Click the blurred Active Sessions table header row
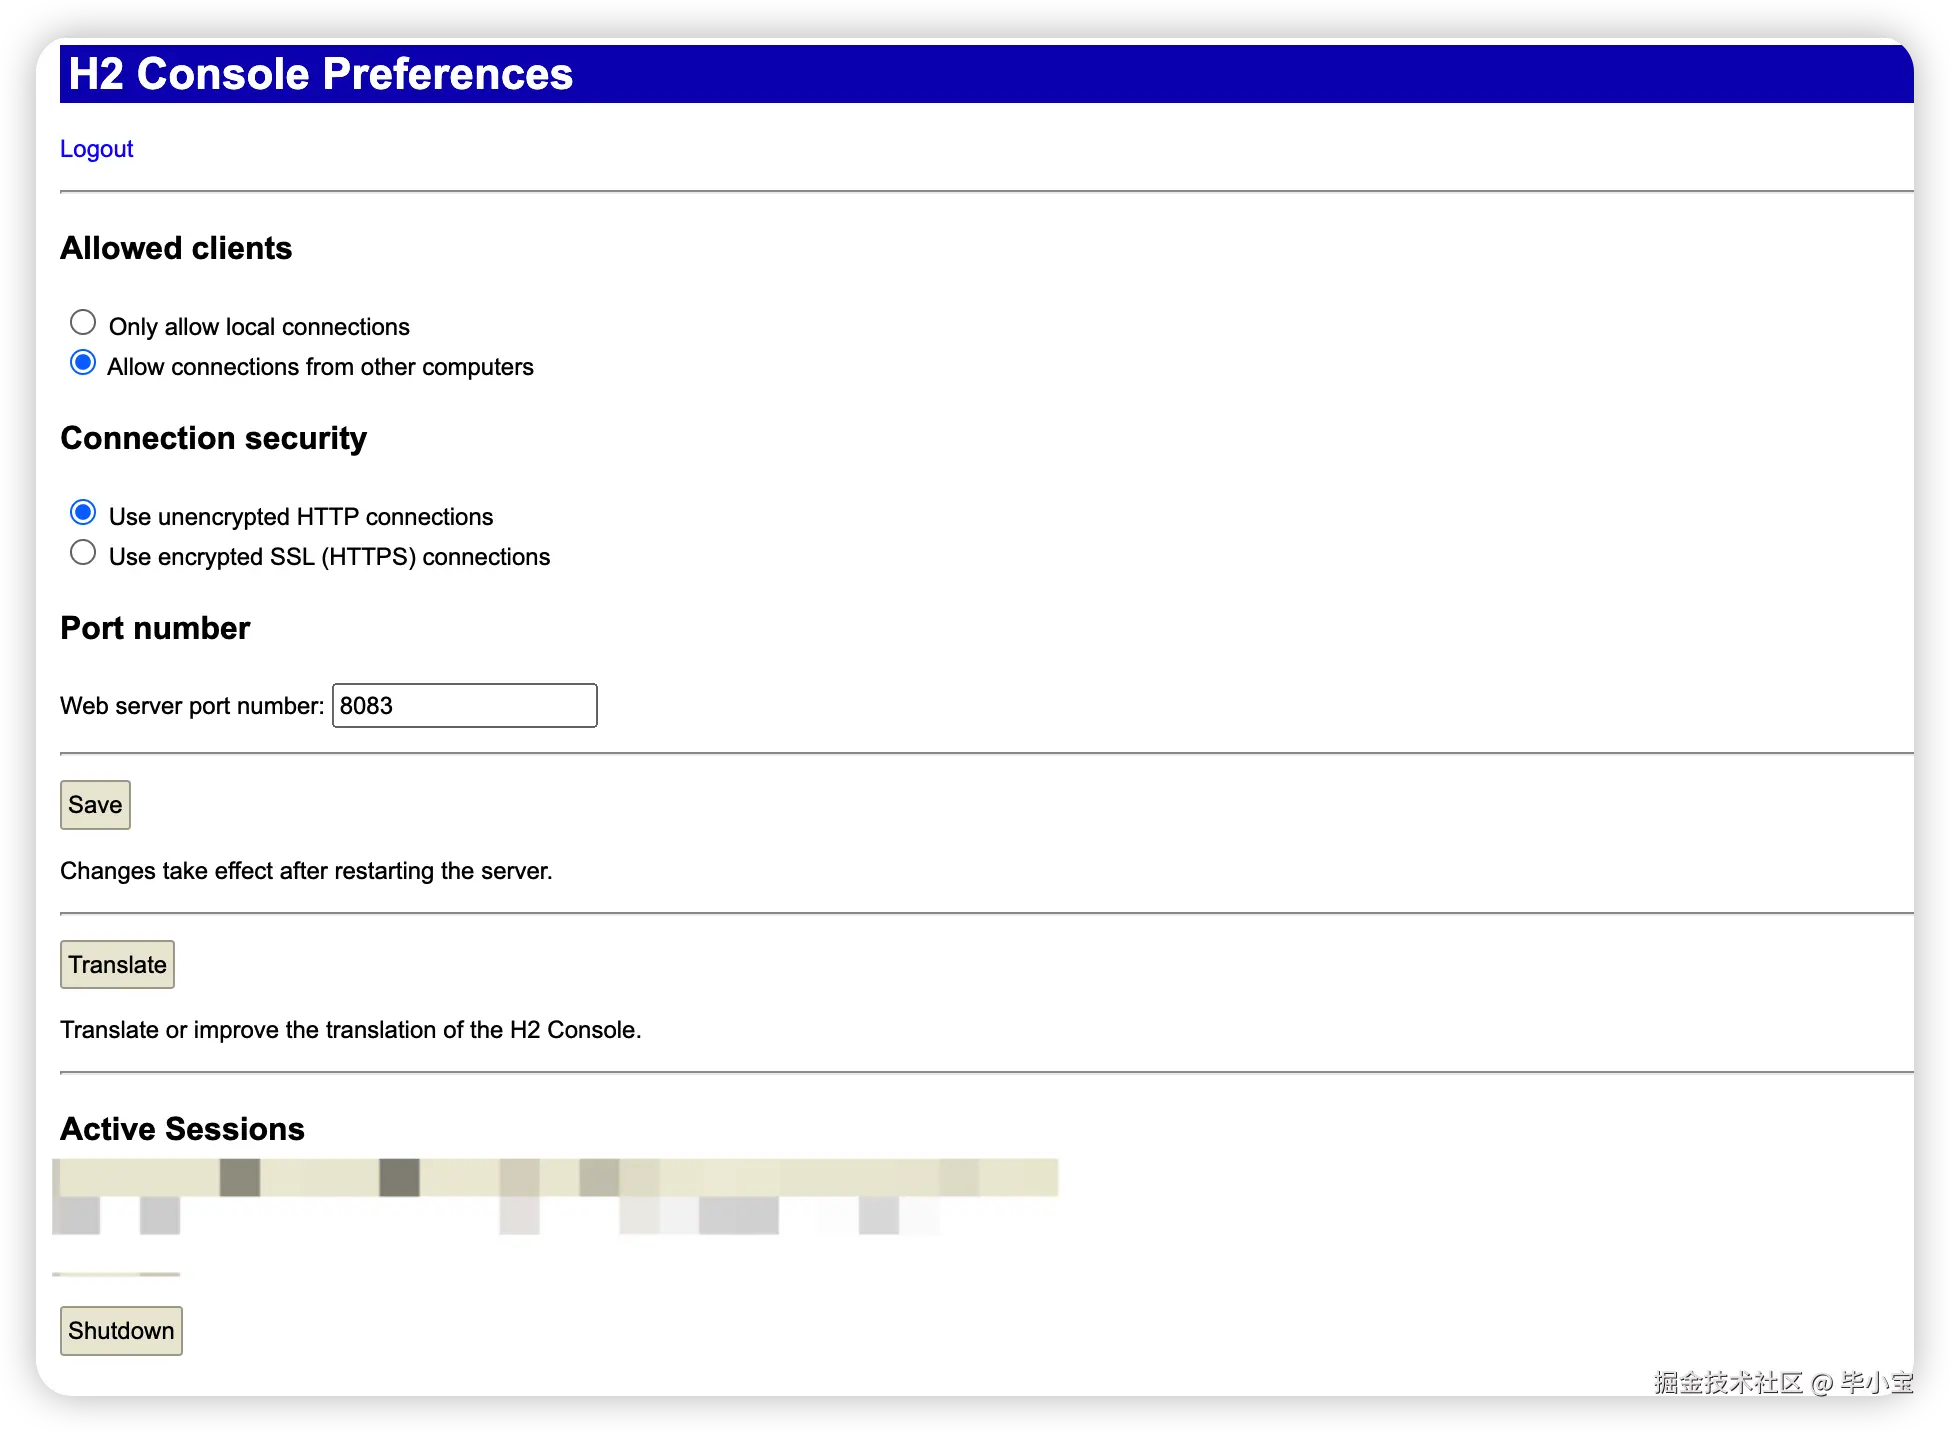This screenshot has height=1432, width=1950. click(556, 1178)
